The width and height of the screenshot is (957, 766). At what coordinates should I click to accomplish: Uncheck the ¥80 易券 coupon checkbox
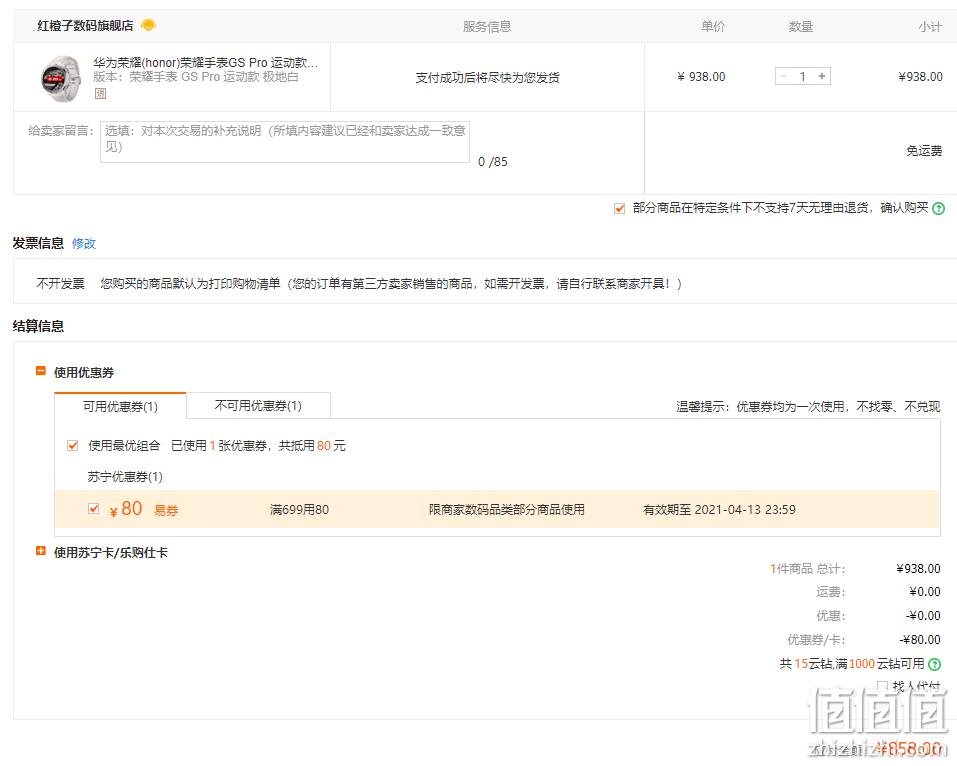coord(93,508)
